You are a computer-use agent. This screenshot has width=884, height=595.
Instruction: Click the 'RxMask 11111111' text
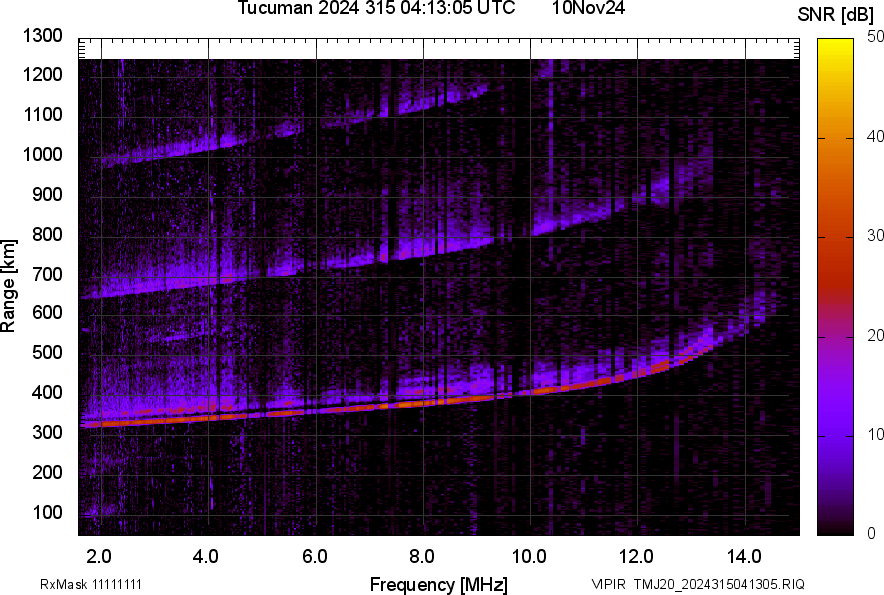pyautogui.click(x=91, y=584)
